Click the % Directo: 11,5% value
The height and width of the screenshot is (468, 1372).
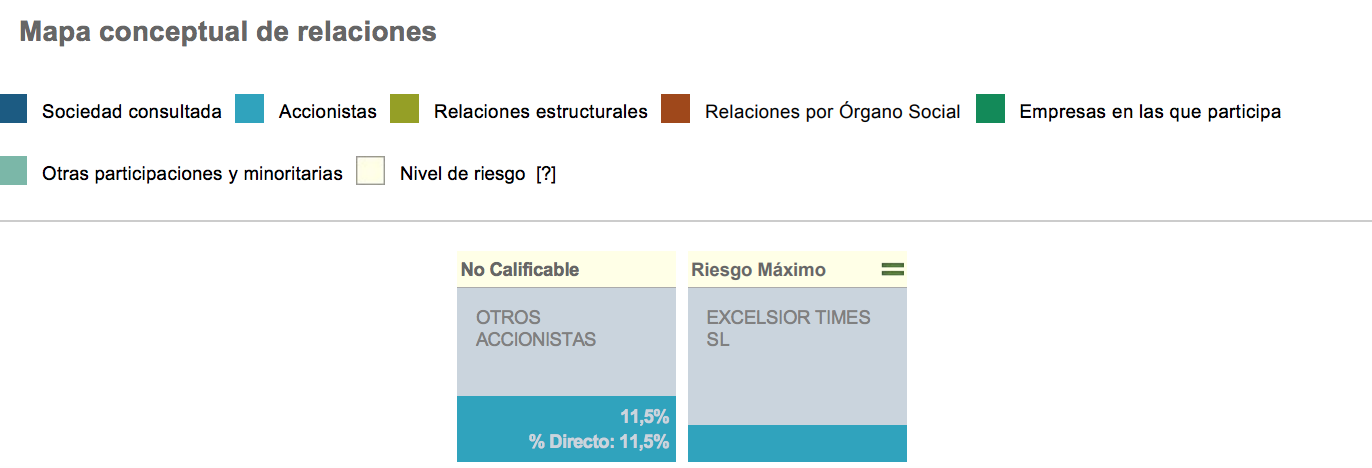pos(599,442)
